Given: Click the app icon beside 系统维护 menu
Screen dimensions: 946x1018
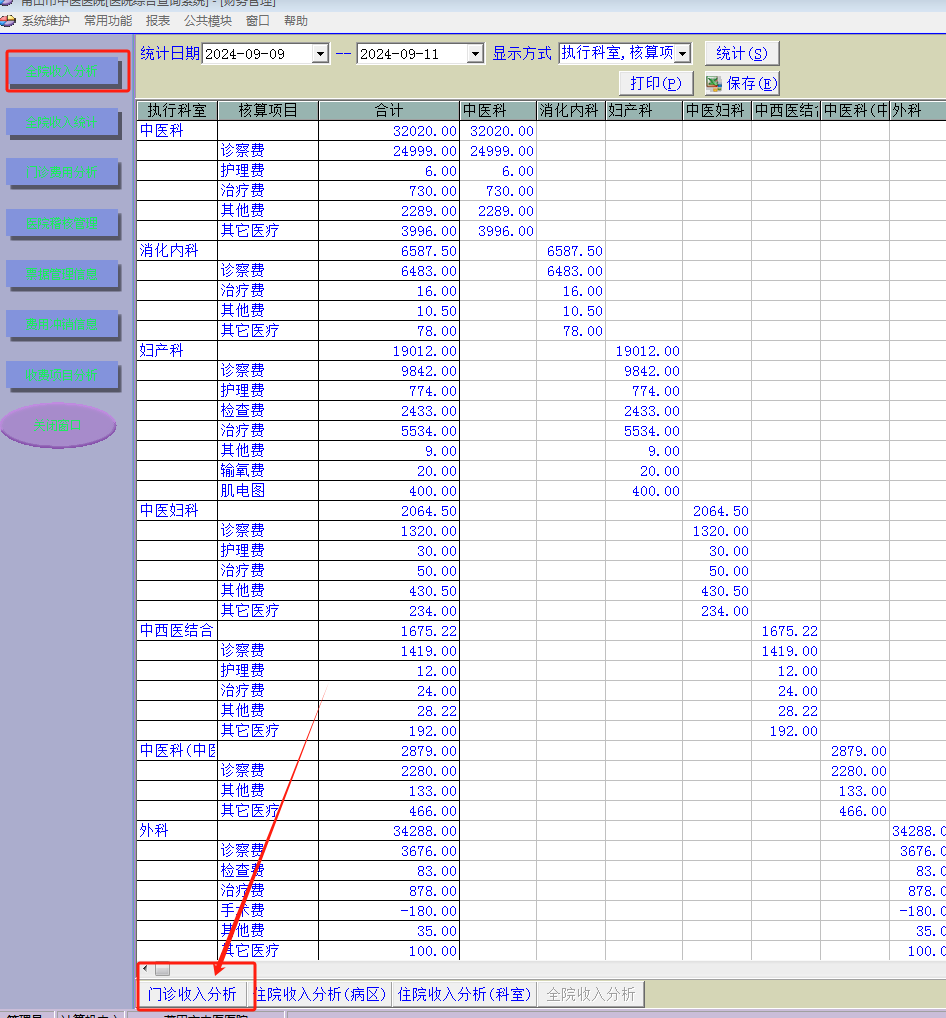Looking at the screenshot, I should pyautogui.click(x=8, y=21).
